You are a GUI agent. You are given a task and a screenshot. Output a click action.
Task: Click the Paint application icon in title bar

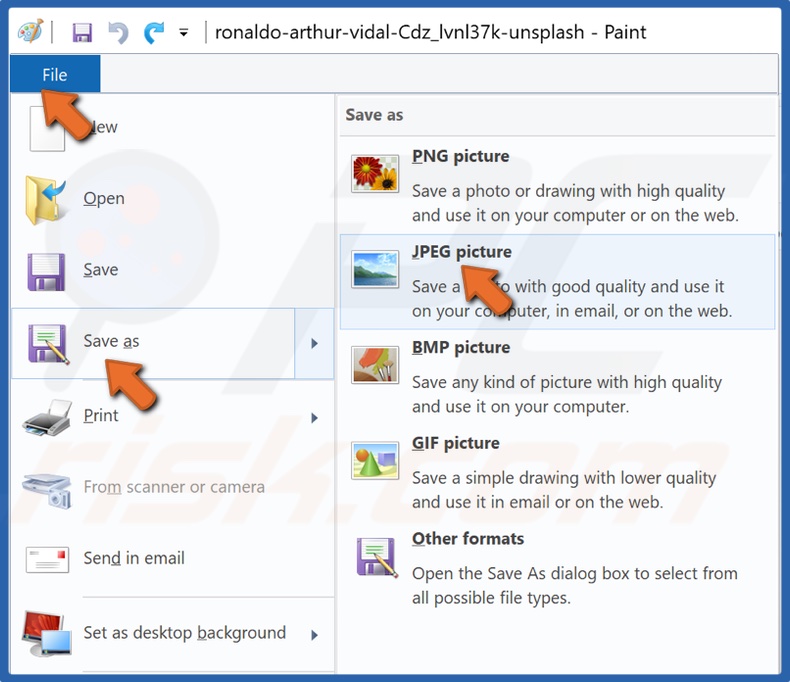pos(30,32)
